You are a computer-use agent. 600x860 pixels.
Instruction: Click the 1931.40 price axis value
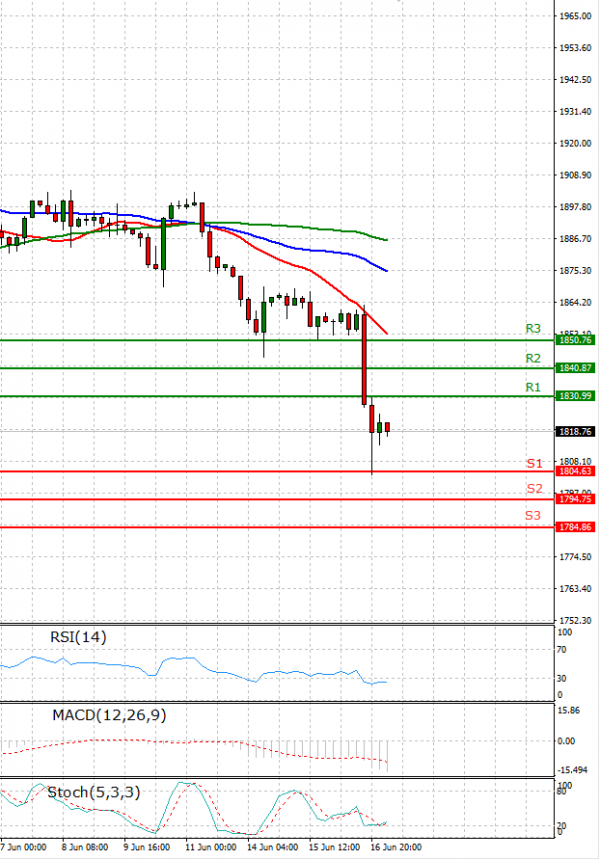[x=575, y=112]
